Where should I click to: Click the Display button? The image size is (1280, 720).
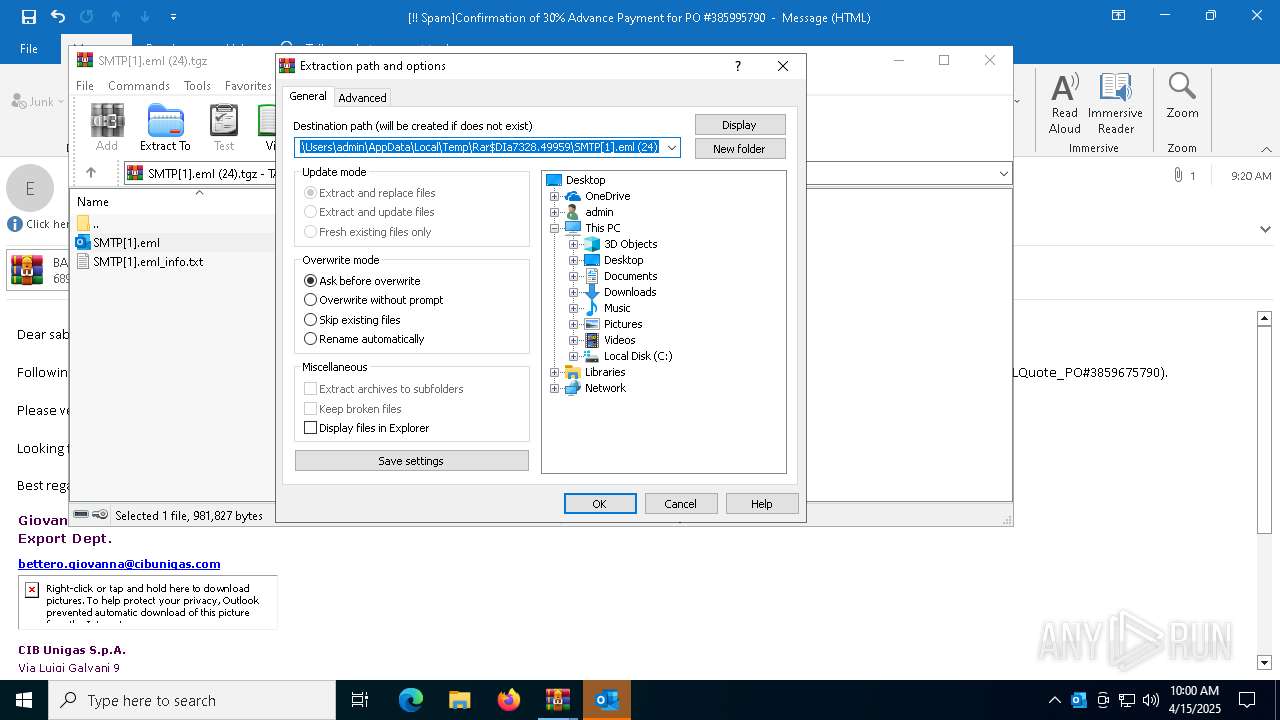click(x=740, y=125)
